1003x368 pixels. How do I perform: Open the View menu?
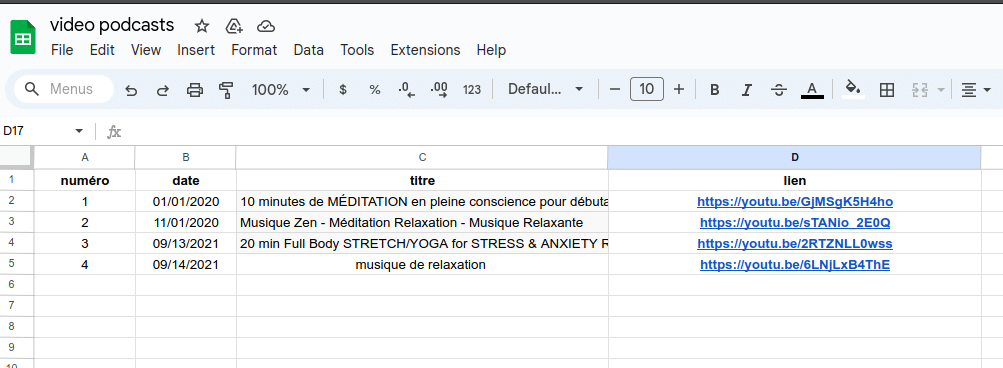(x=146, y=50)
